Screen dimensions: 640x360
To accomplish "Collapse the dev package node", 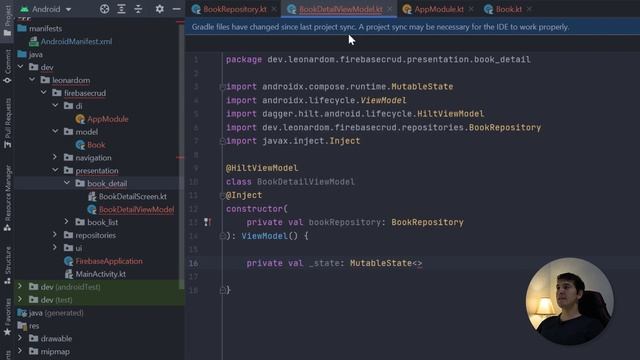I will pyautogui.click(x=20, y=67).
